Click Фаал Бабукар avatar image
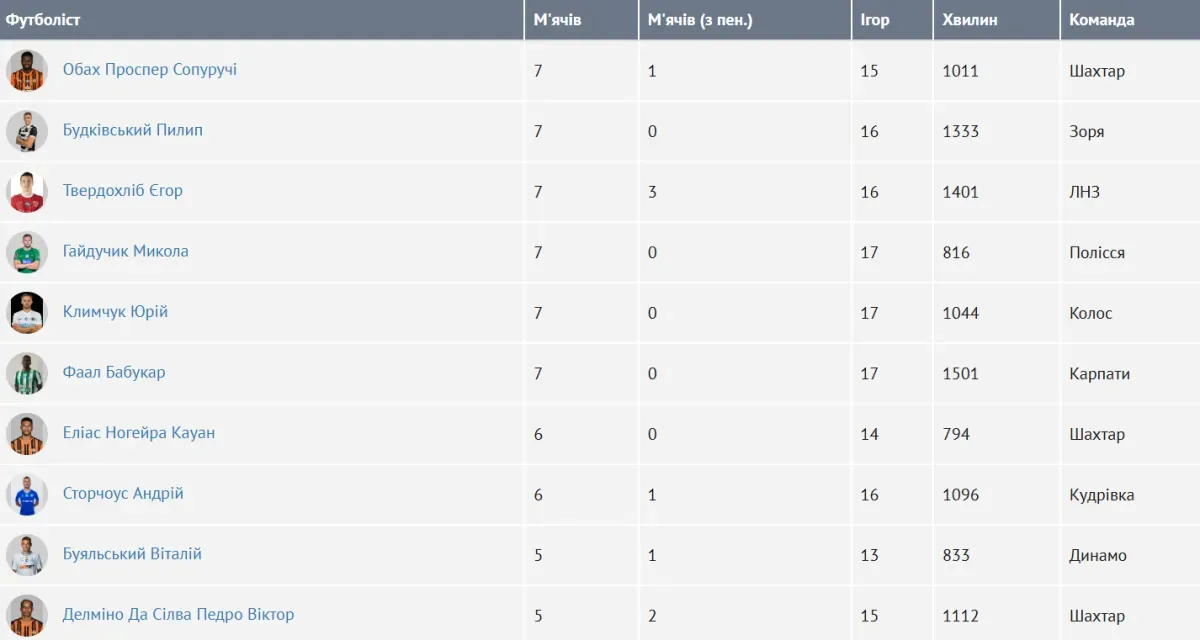 pos(27,373)
